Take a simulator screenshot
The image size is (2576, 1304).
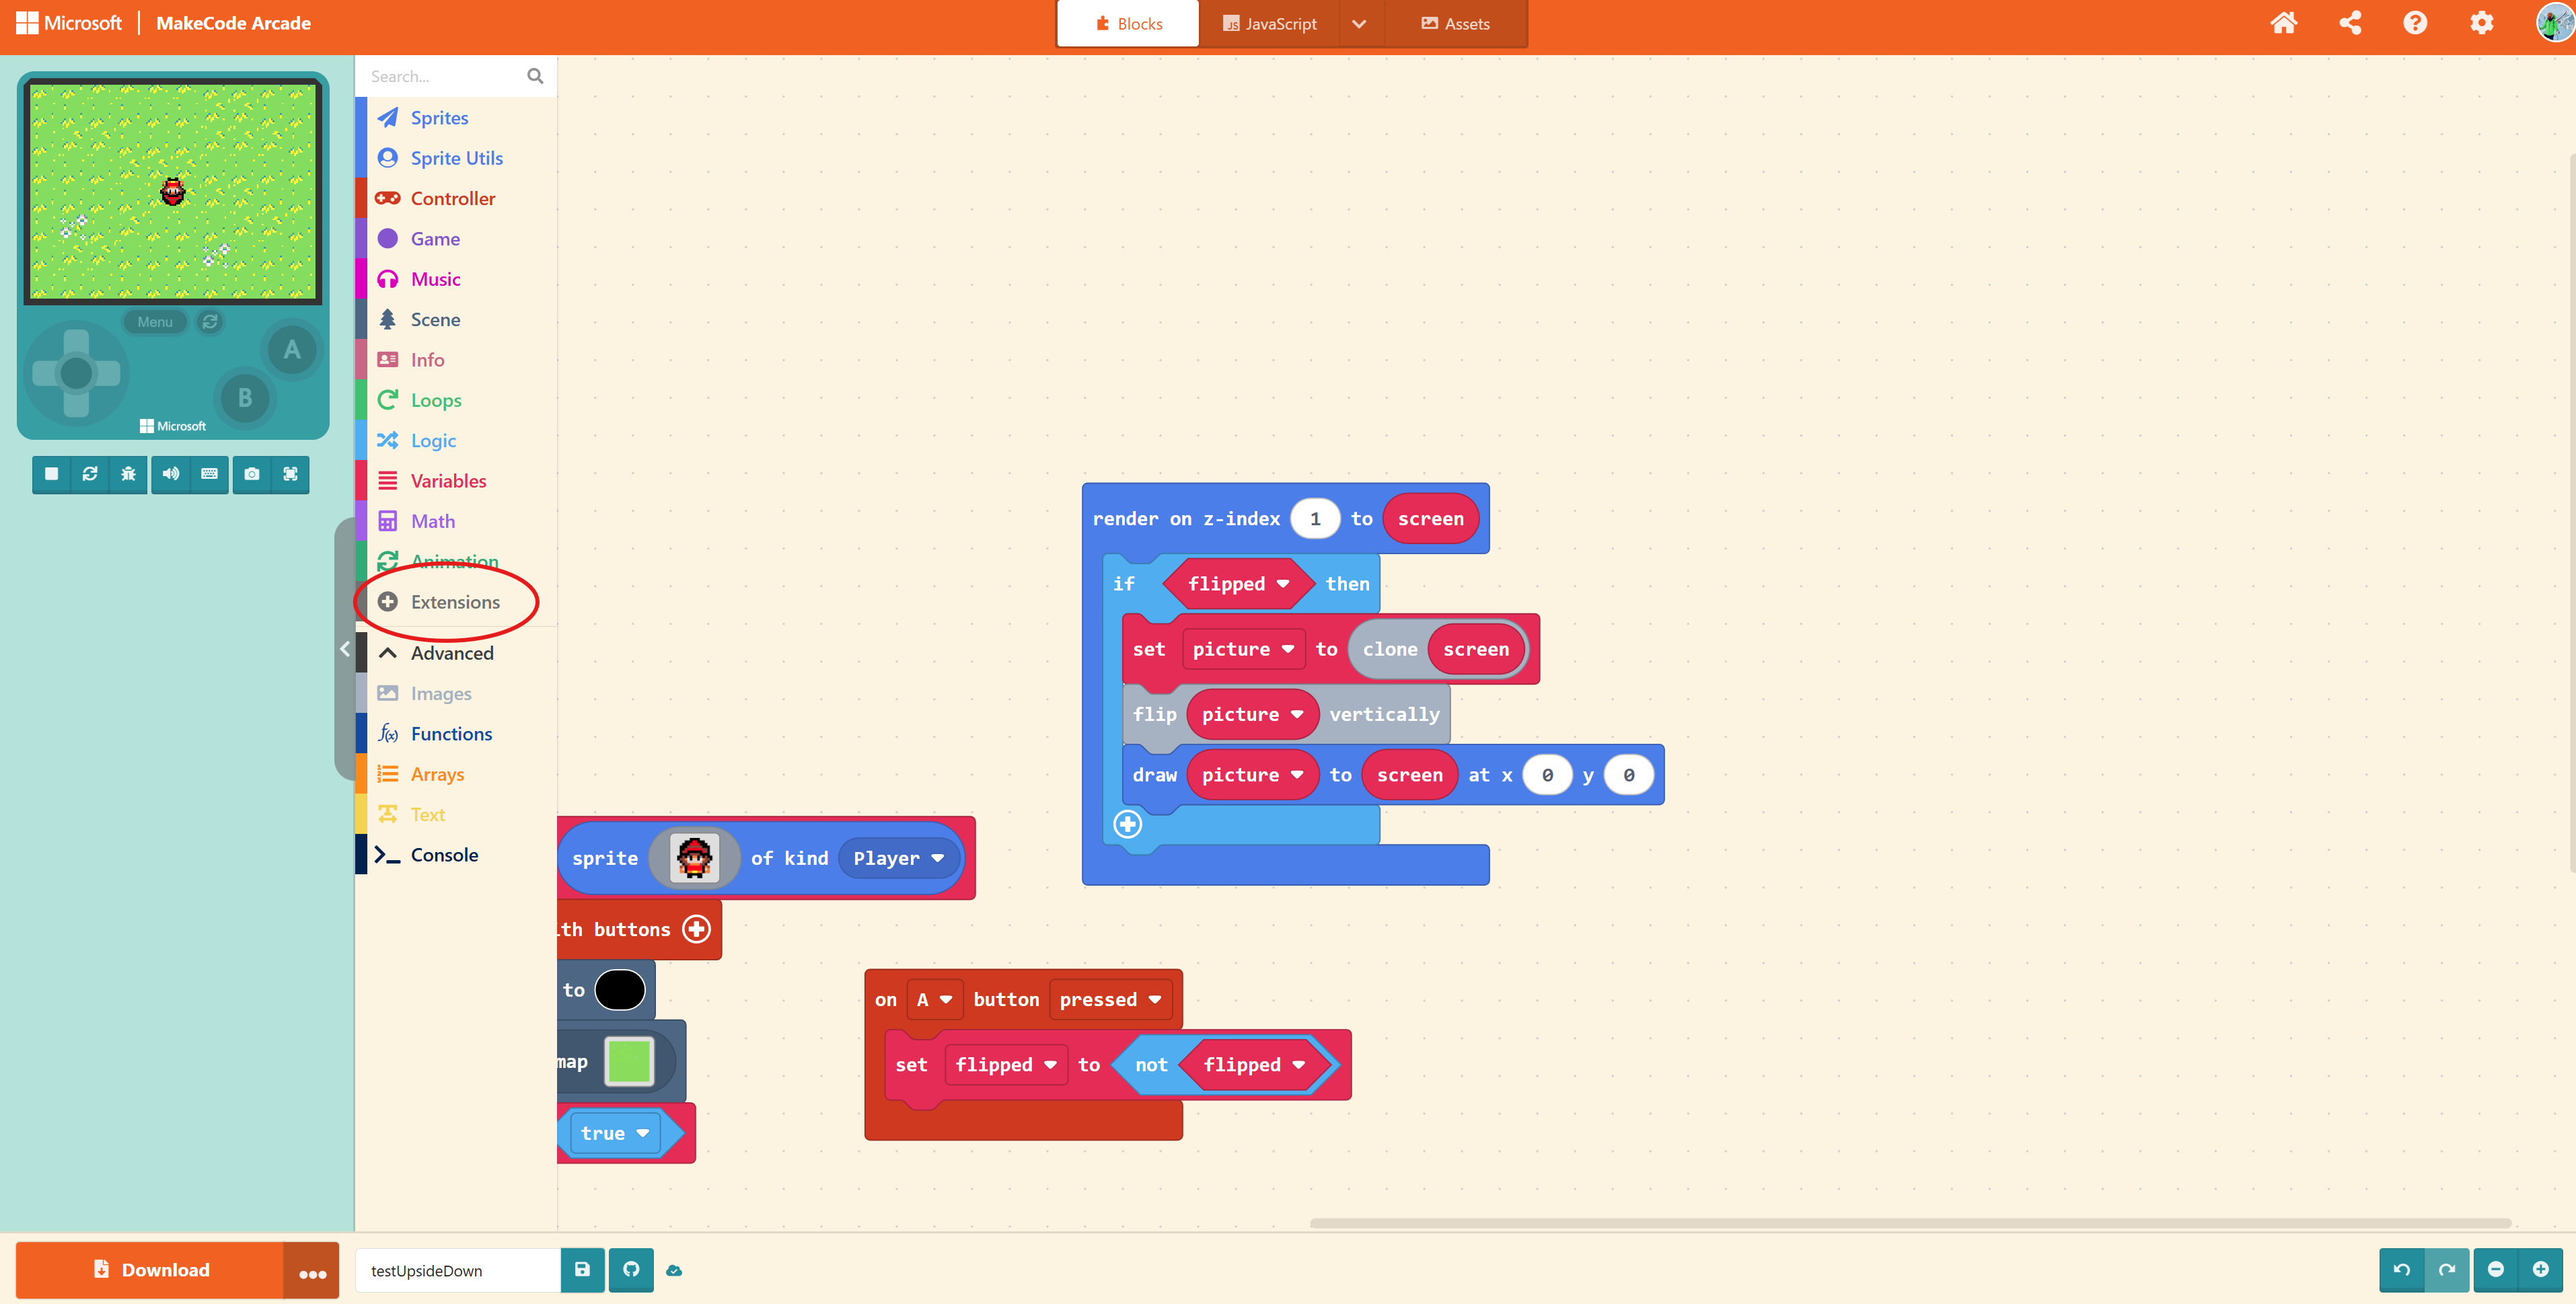point(252,474)
